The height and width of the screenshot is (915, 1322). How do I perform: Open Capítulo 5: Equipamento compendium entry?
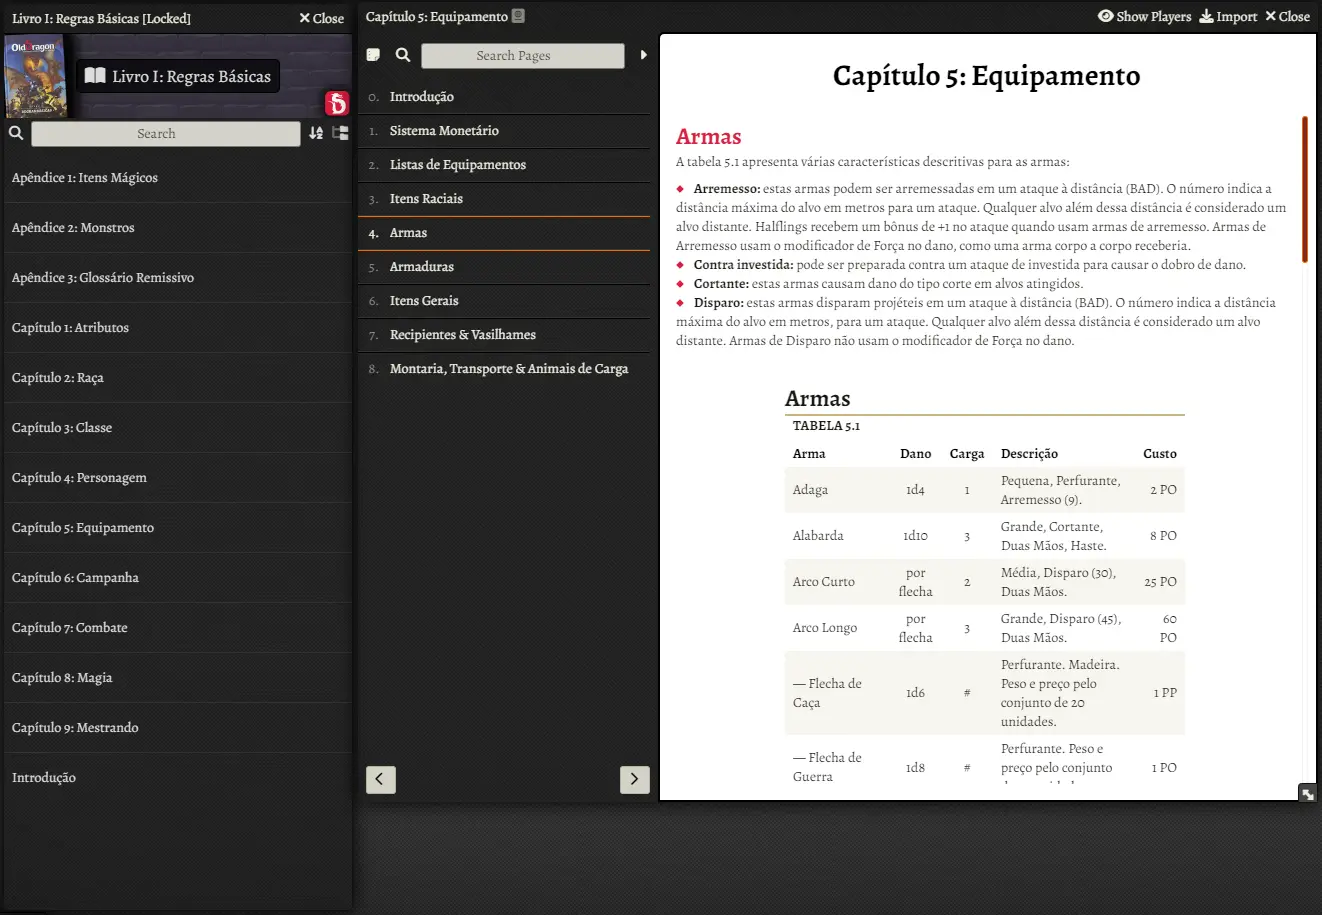click(178, 528)
